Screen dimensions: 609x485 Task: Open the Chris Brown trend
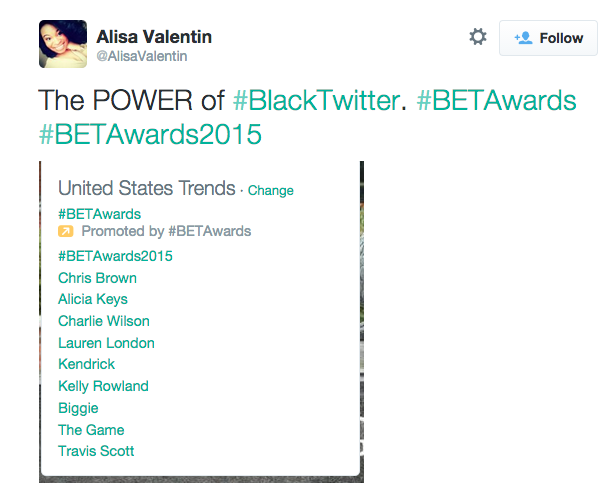point(97,278)
